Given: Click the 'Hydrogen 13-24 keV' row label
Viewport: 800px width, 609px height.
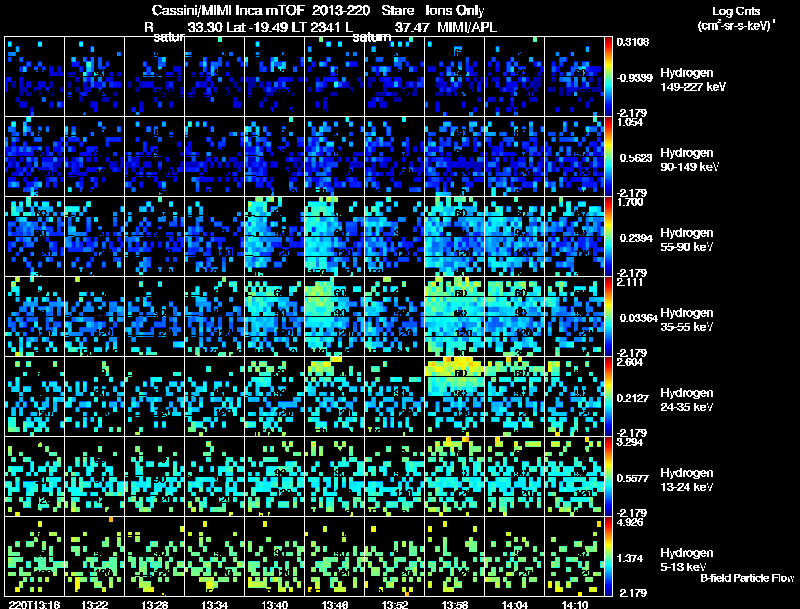Looking at the screenshot, I should pyautogui.click(x=687, y=480).
